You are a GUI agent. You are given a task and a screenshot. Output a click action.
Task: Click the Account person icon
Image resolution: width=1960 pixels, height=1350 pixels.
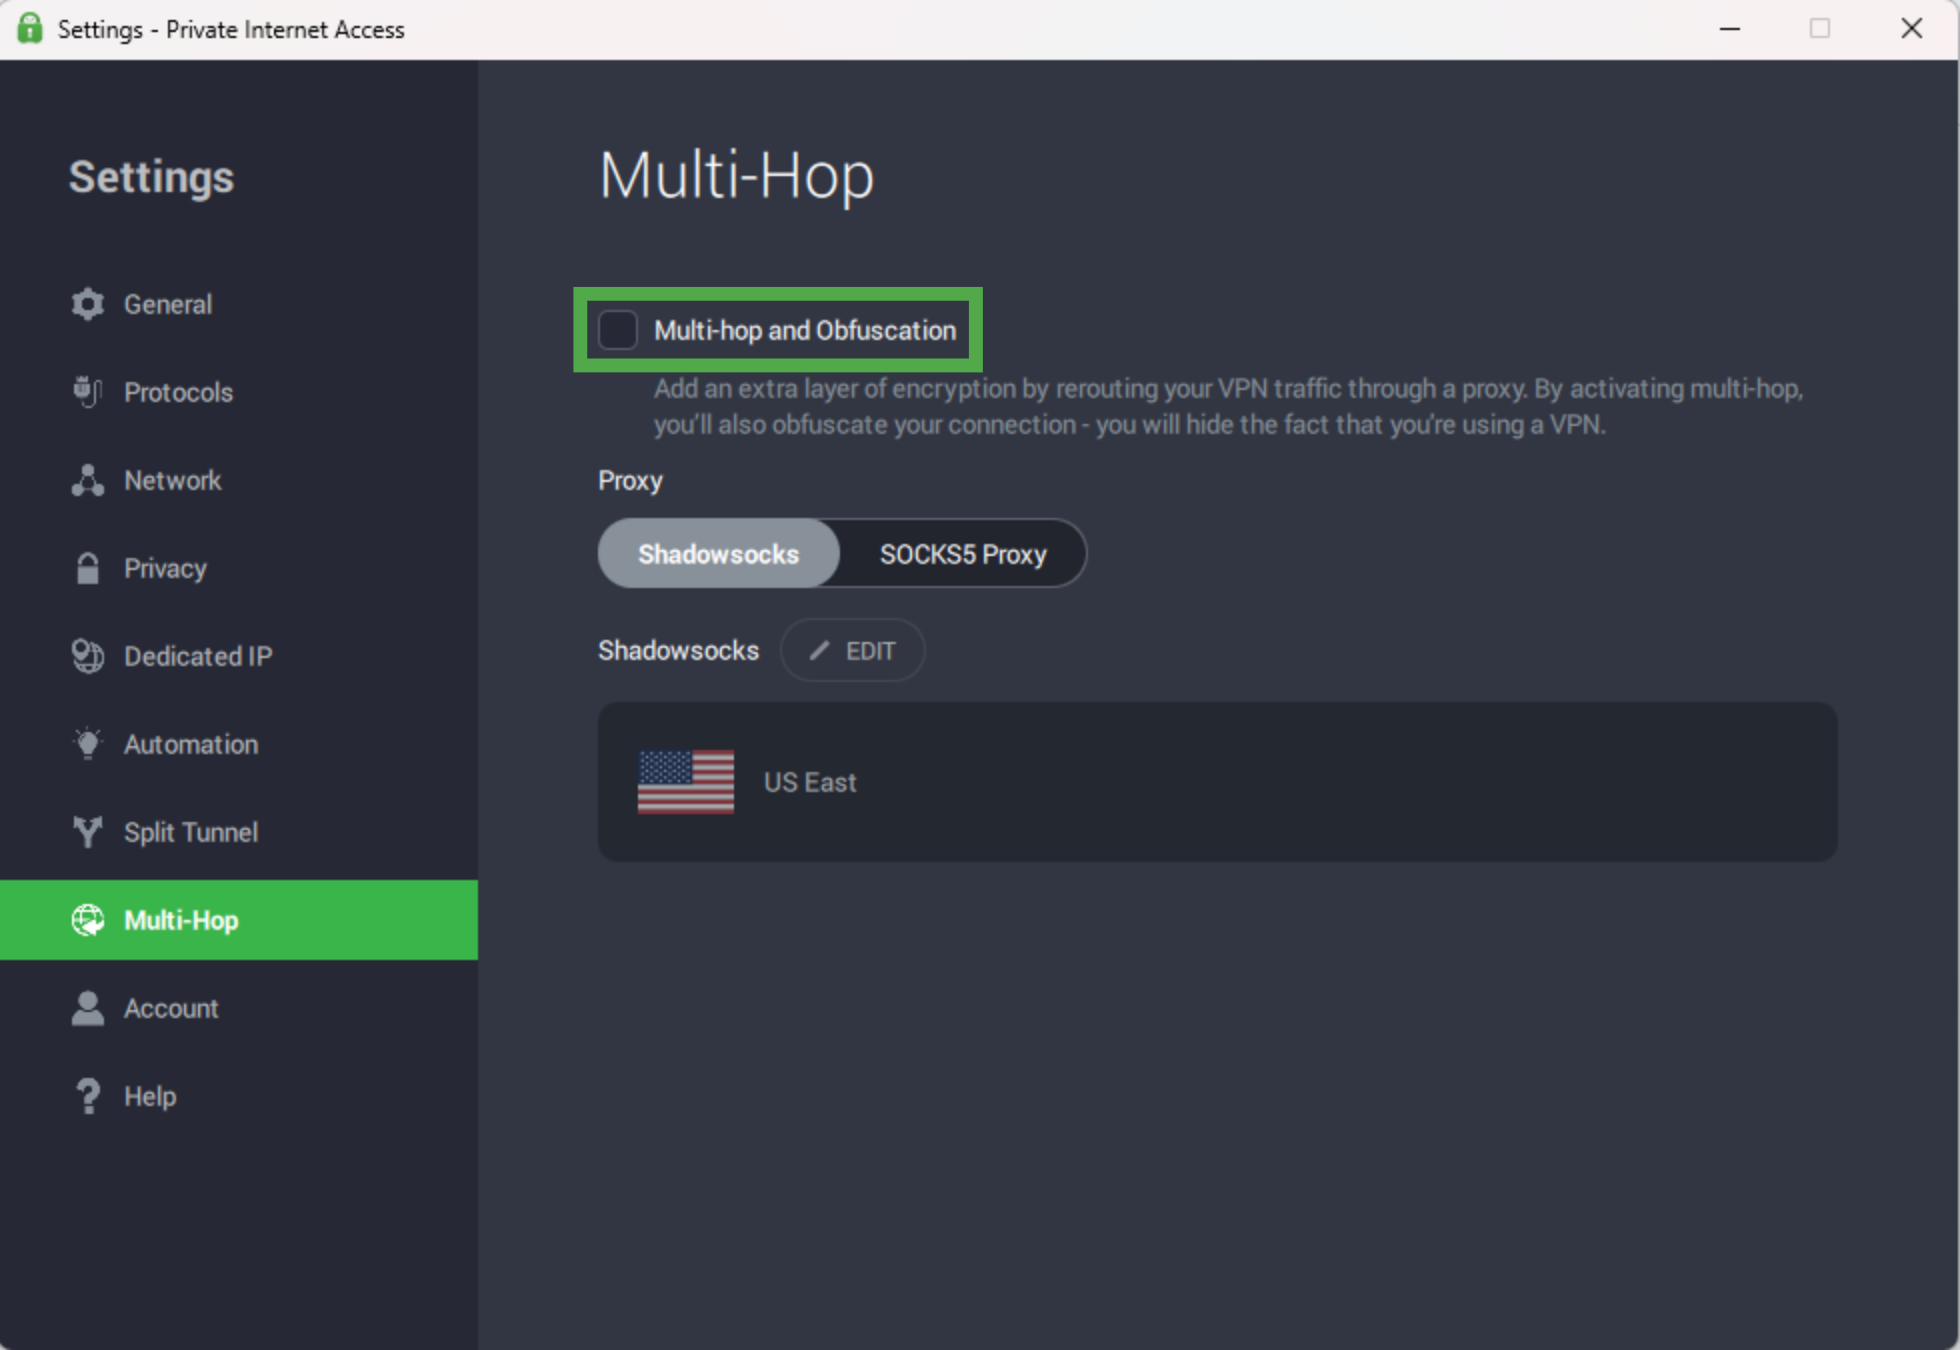88,1008
